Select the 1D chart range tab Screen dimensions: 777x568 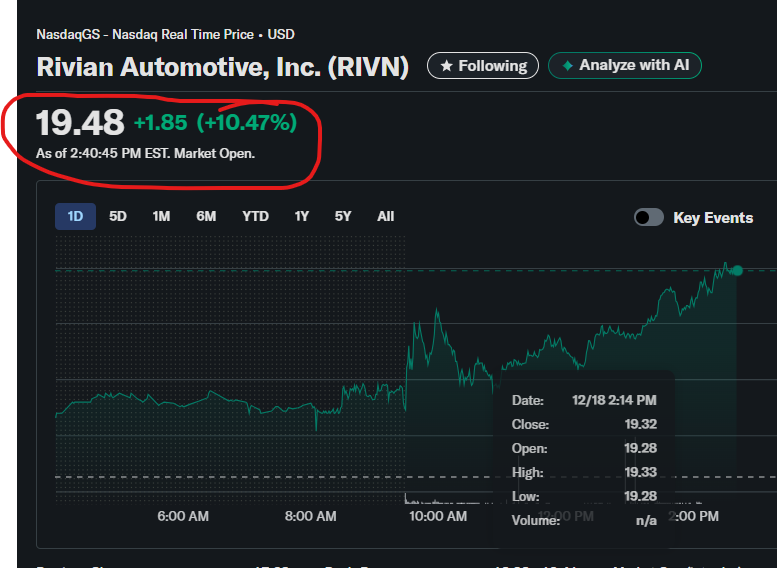coord(75,217)
